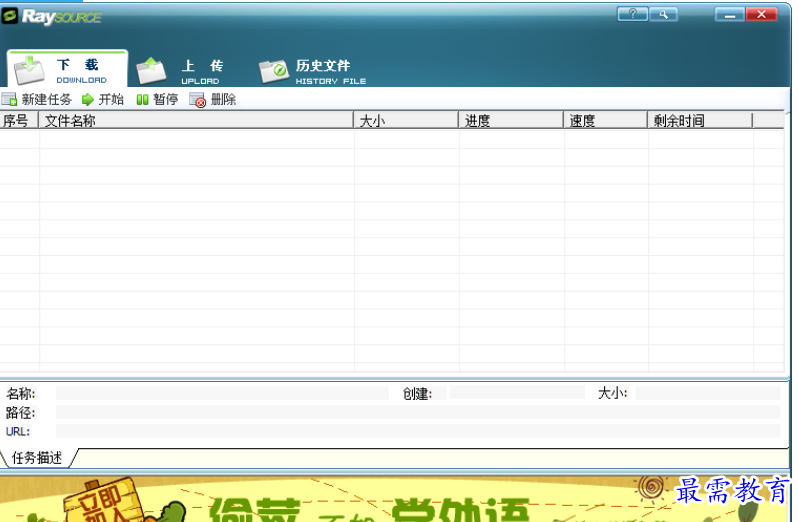Close the RaySource window

(x=761, y=14)
